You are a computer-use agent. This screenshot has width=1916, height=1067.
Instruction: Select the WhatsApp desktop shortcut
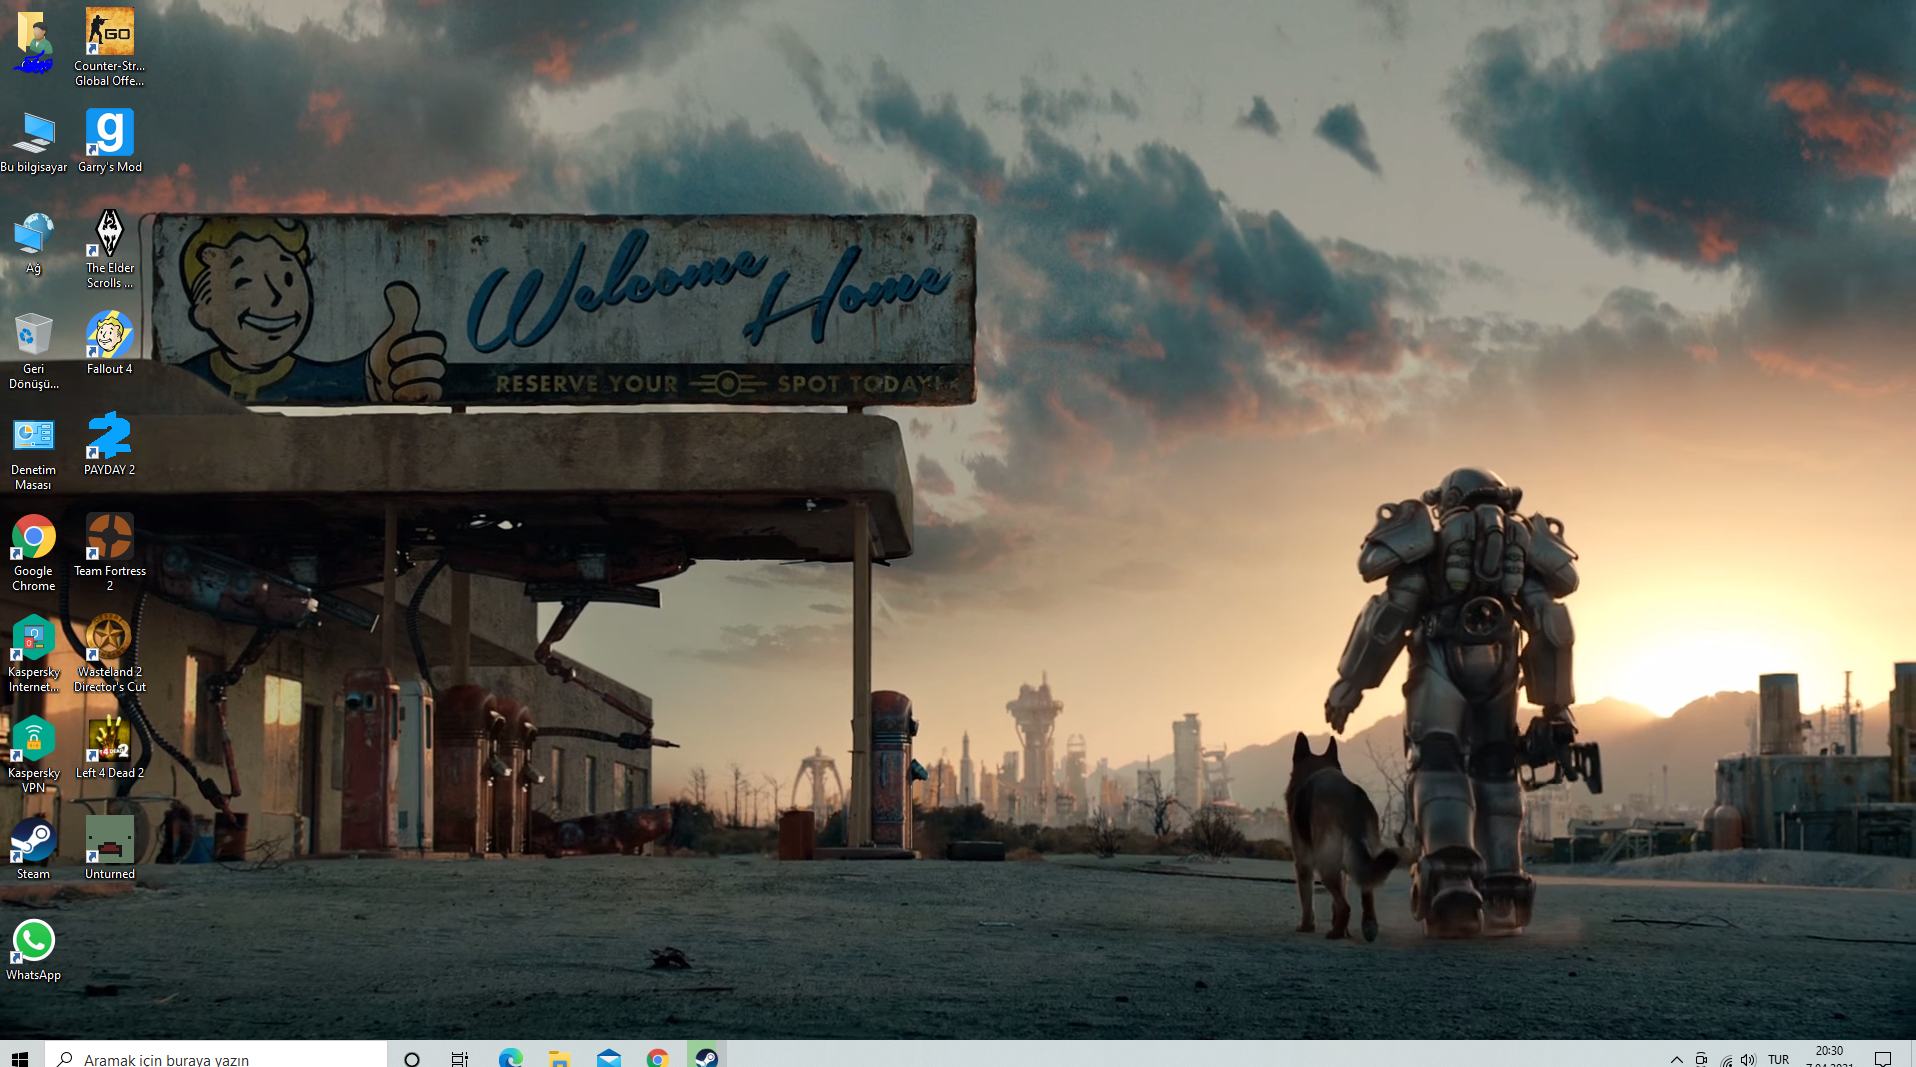34,950
